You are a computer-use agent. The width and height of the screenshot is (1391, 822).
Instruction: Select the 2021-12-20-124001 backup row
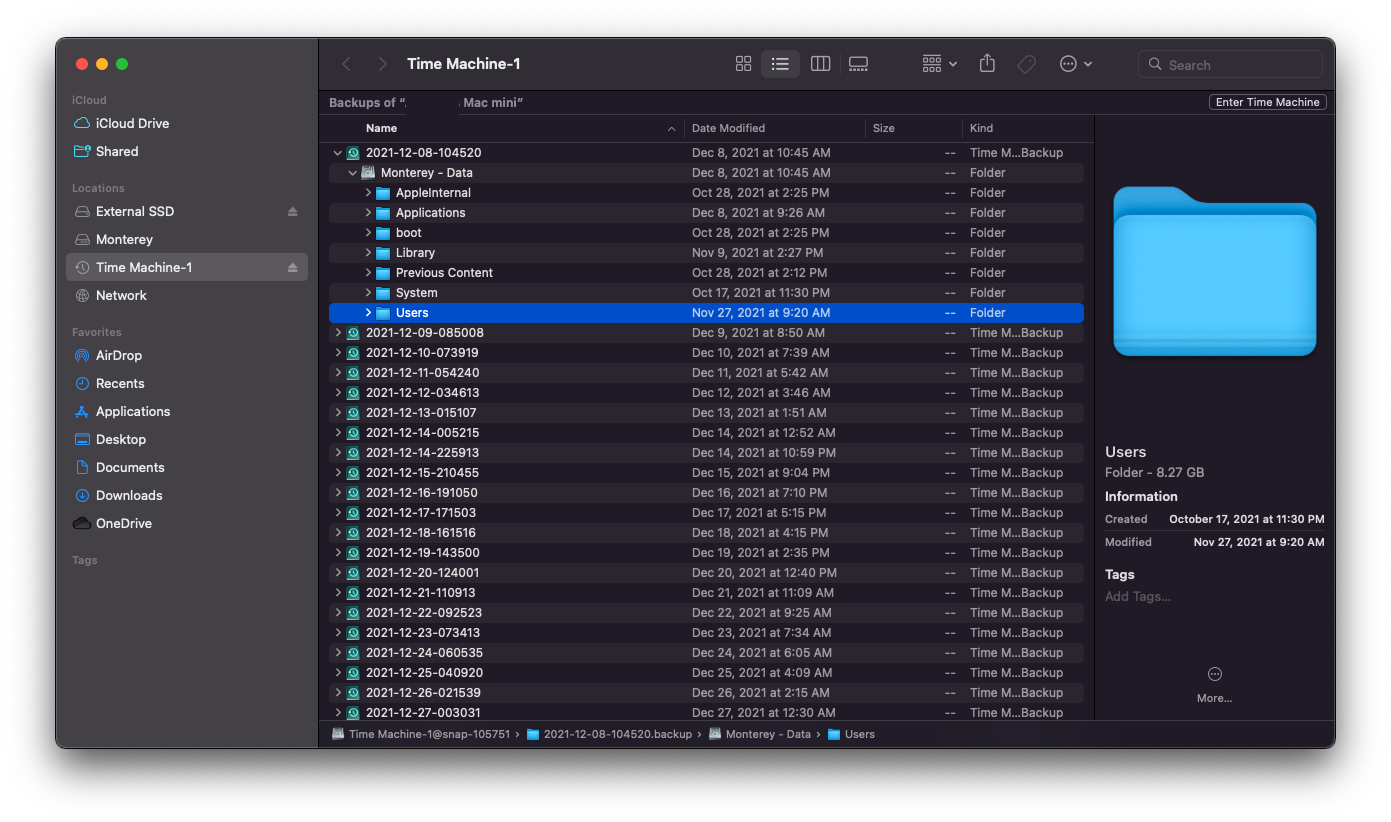click(x=706, y=573)
